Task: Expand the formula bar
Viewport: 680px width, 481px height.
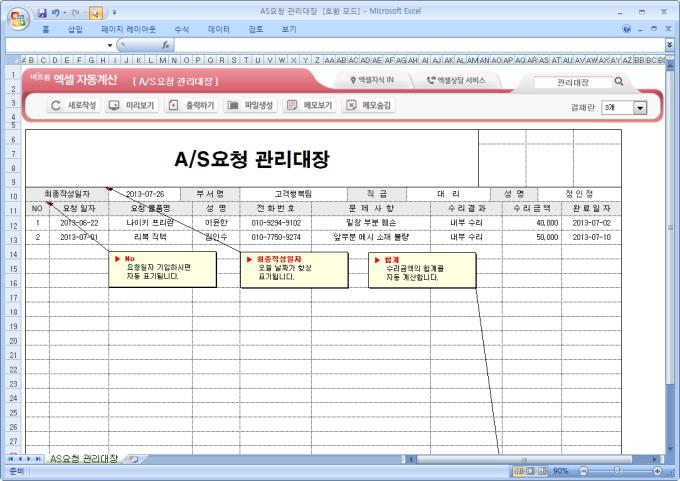Action: 669,45
